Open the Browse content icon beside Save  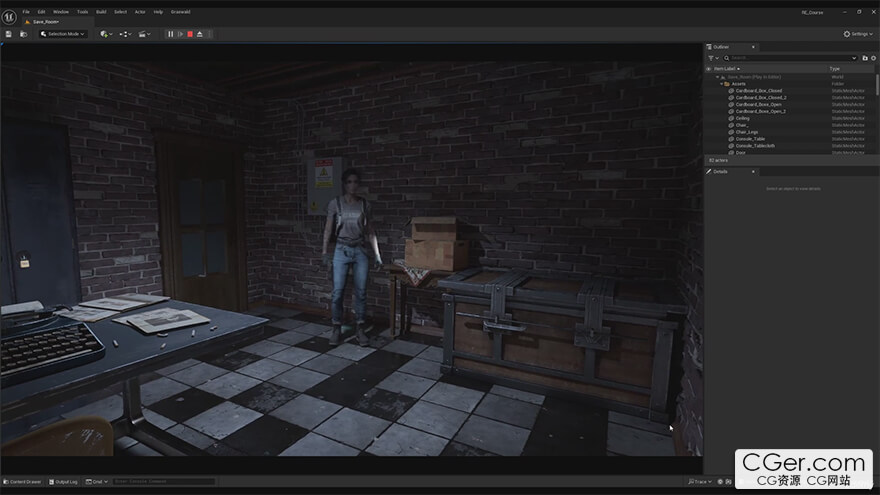(23, 34)
